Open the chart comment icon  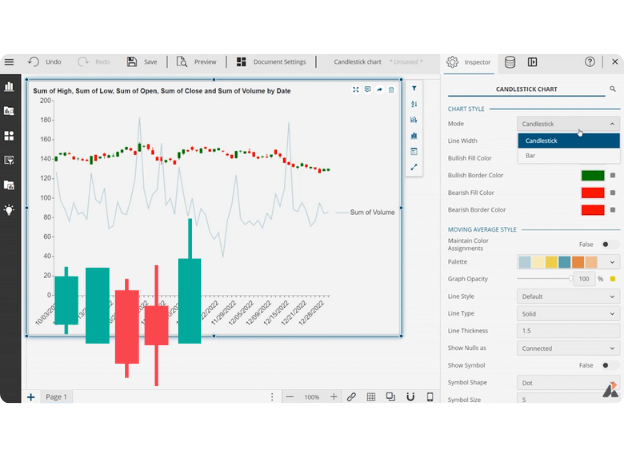tap(368, 90)
